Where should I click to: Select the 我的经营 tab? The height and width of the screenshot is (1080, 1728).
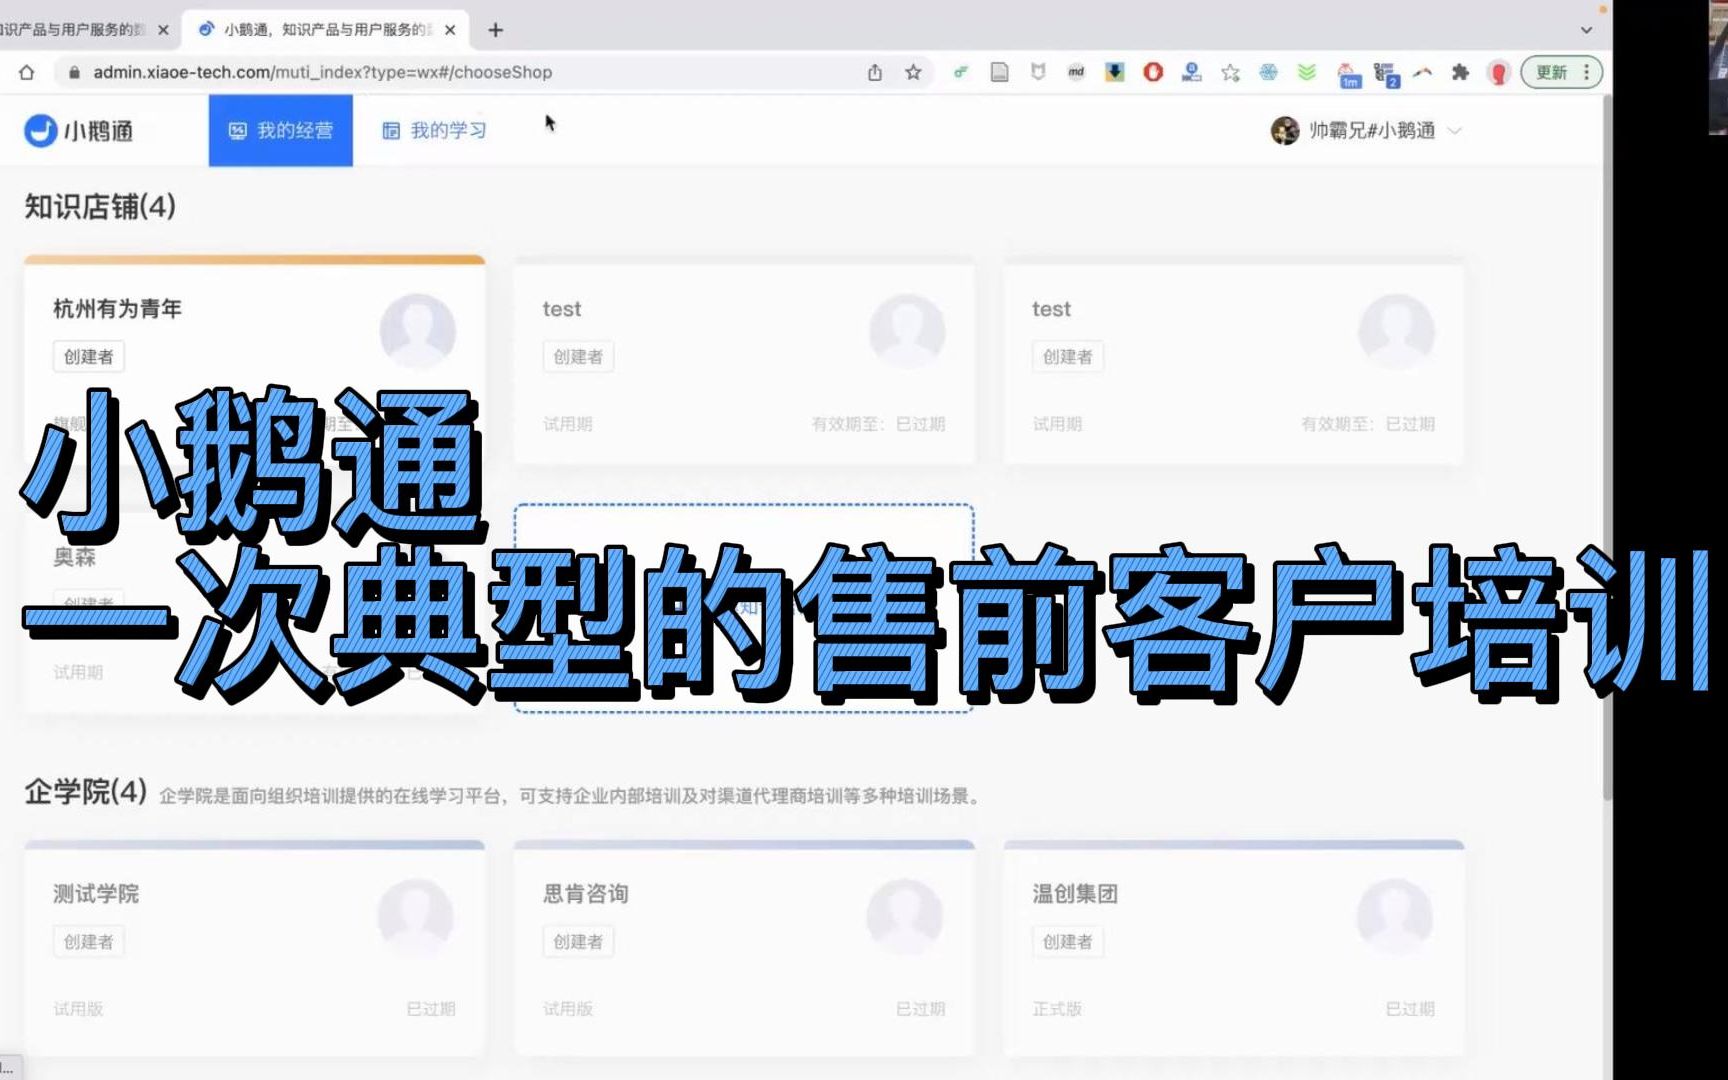pos(280,130)
